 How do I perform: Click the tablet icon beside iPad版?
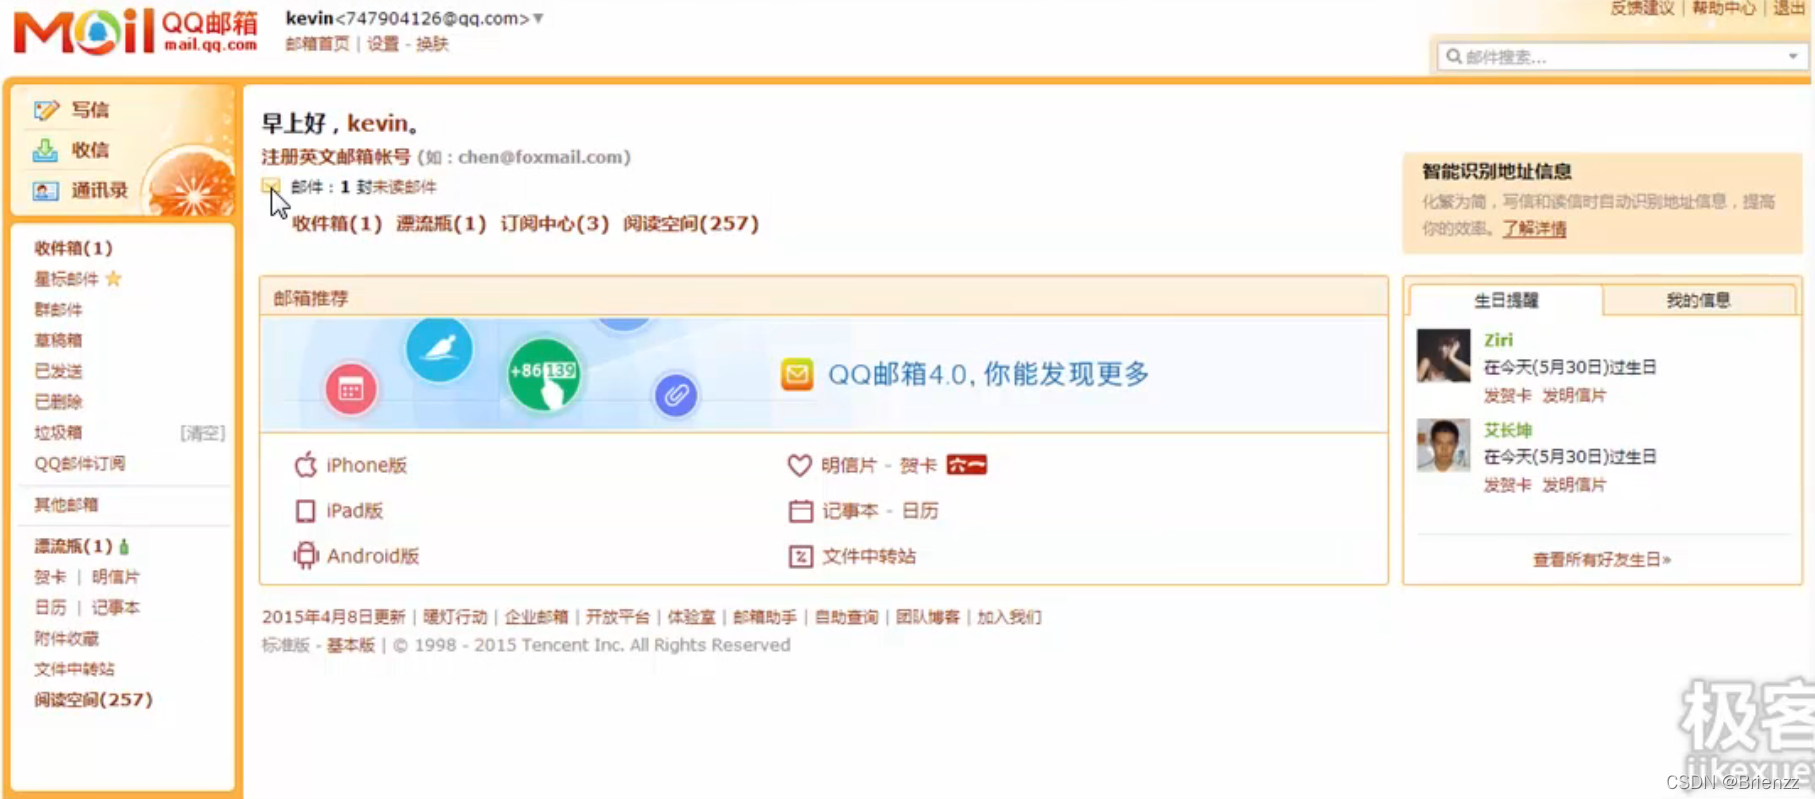[x=306, y=511]
